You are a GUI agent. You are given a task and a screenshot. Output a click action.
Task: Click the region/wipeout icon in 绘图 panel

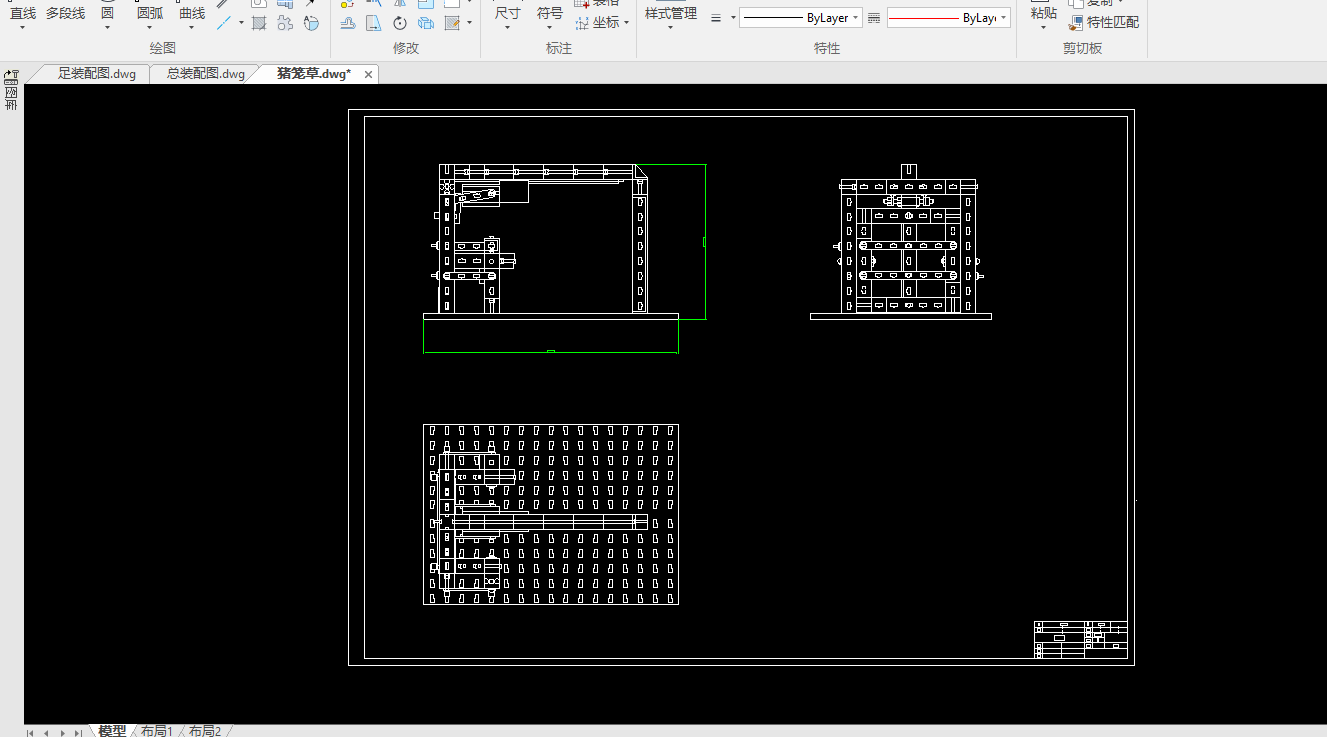(x=311, y=22)
